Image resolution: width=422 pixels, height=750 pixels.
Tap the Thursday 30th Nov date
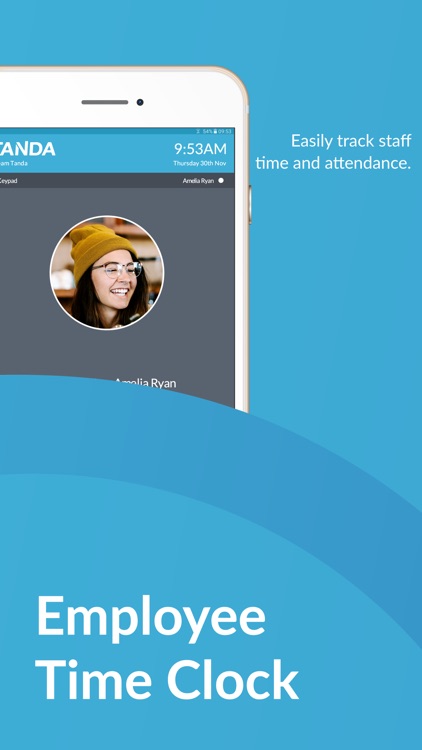(200, 163)
